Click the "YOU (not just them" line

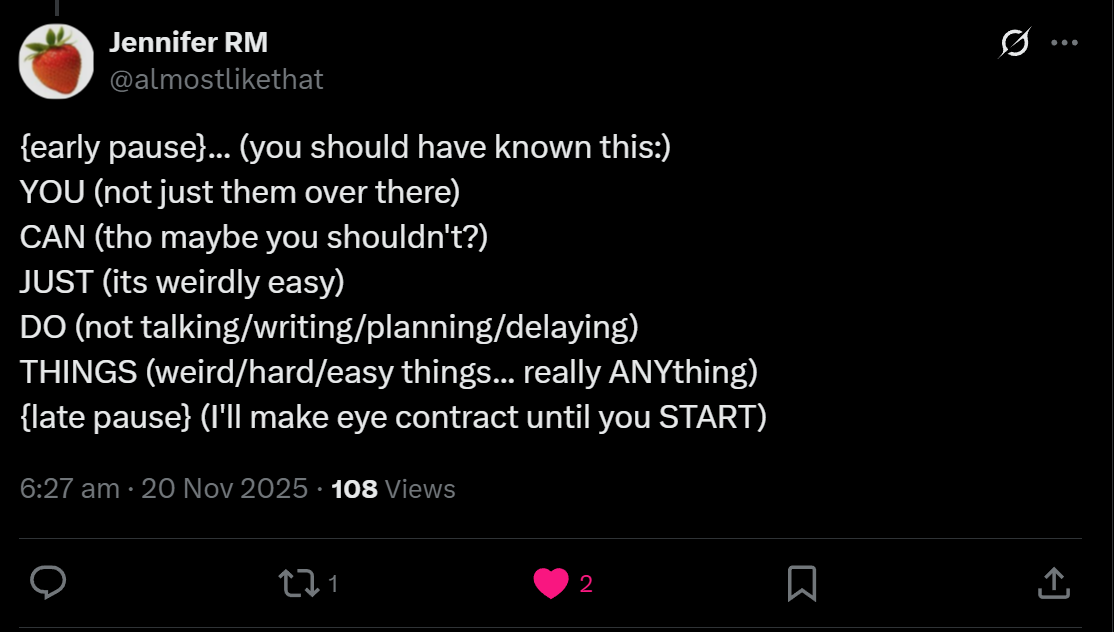tap(239, 192)
